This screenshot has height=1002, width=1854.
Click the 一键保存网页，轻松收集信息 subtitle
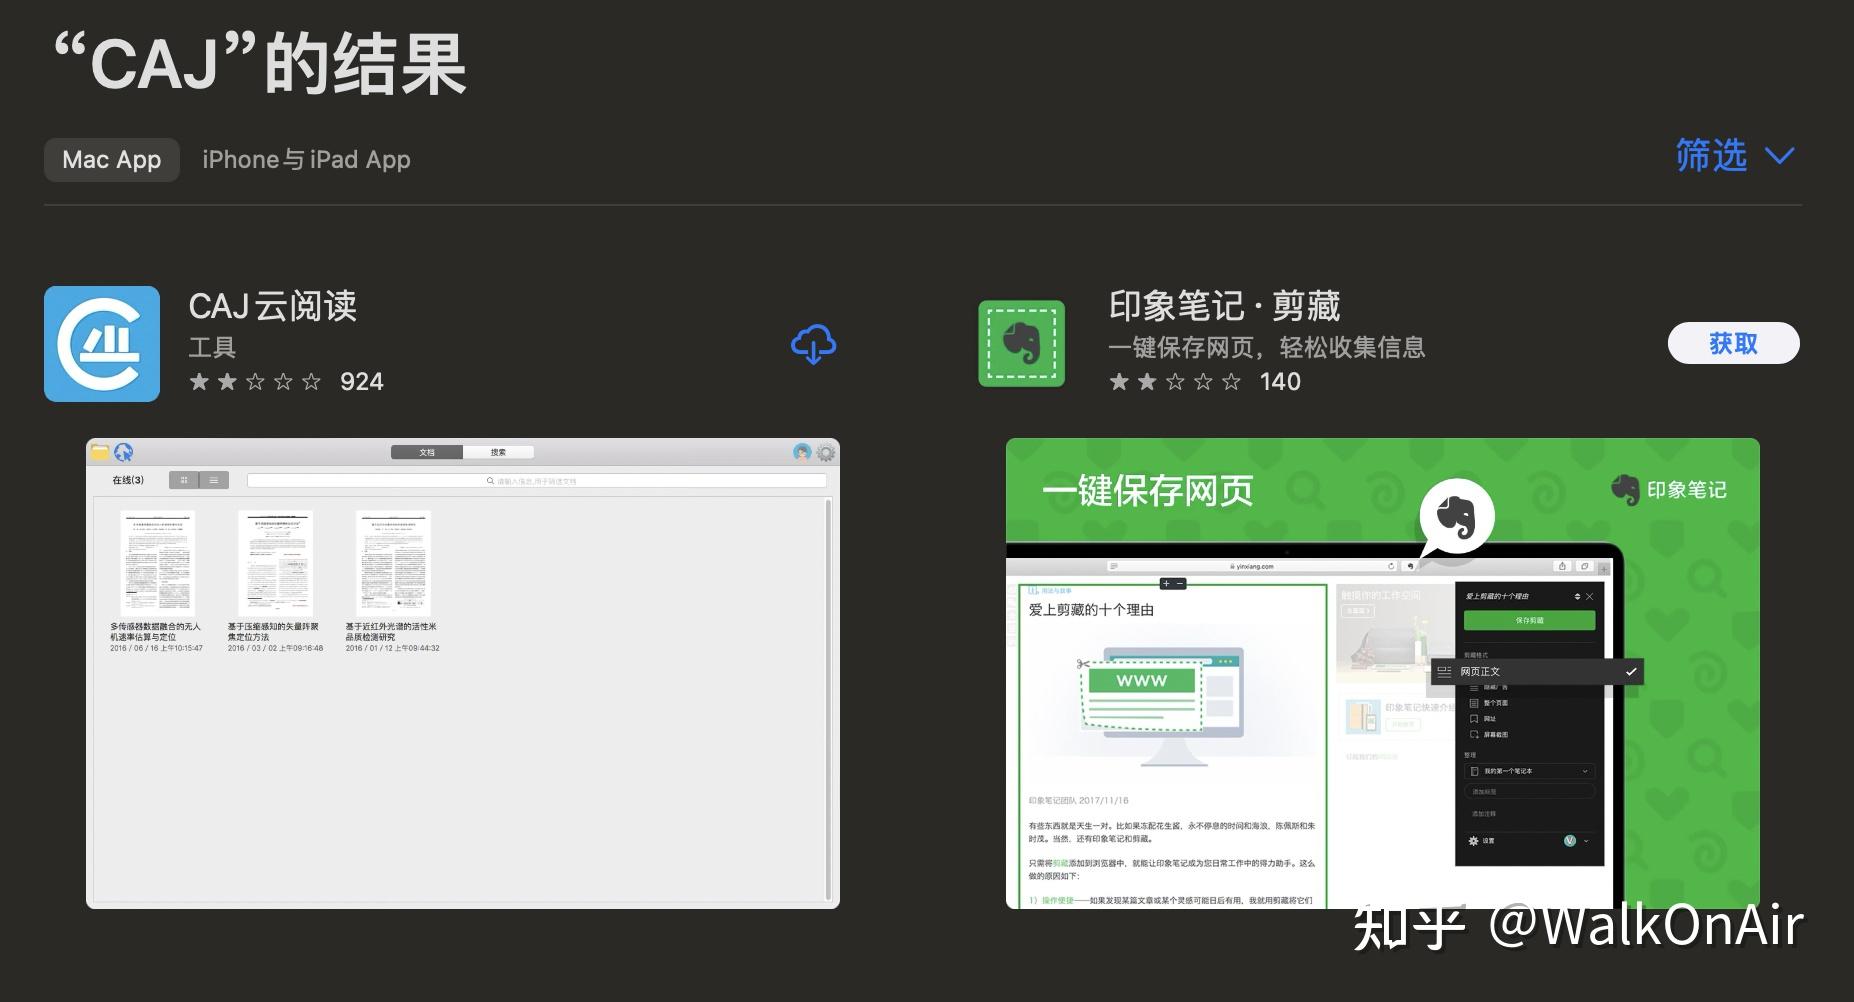(1267, 347)
